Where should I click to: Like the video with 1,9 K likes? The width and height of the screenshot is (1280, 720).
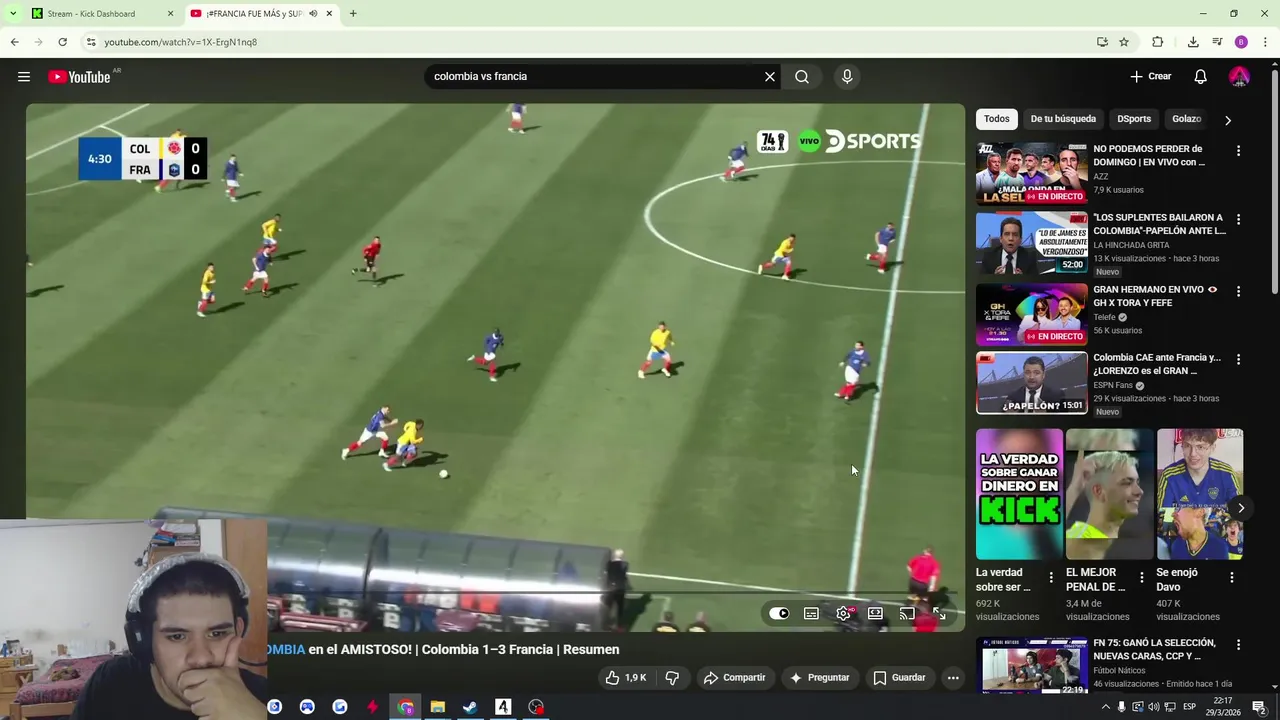point(627,678)
